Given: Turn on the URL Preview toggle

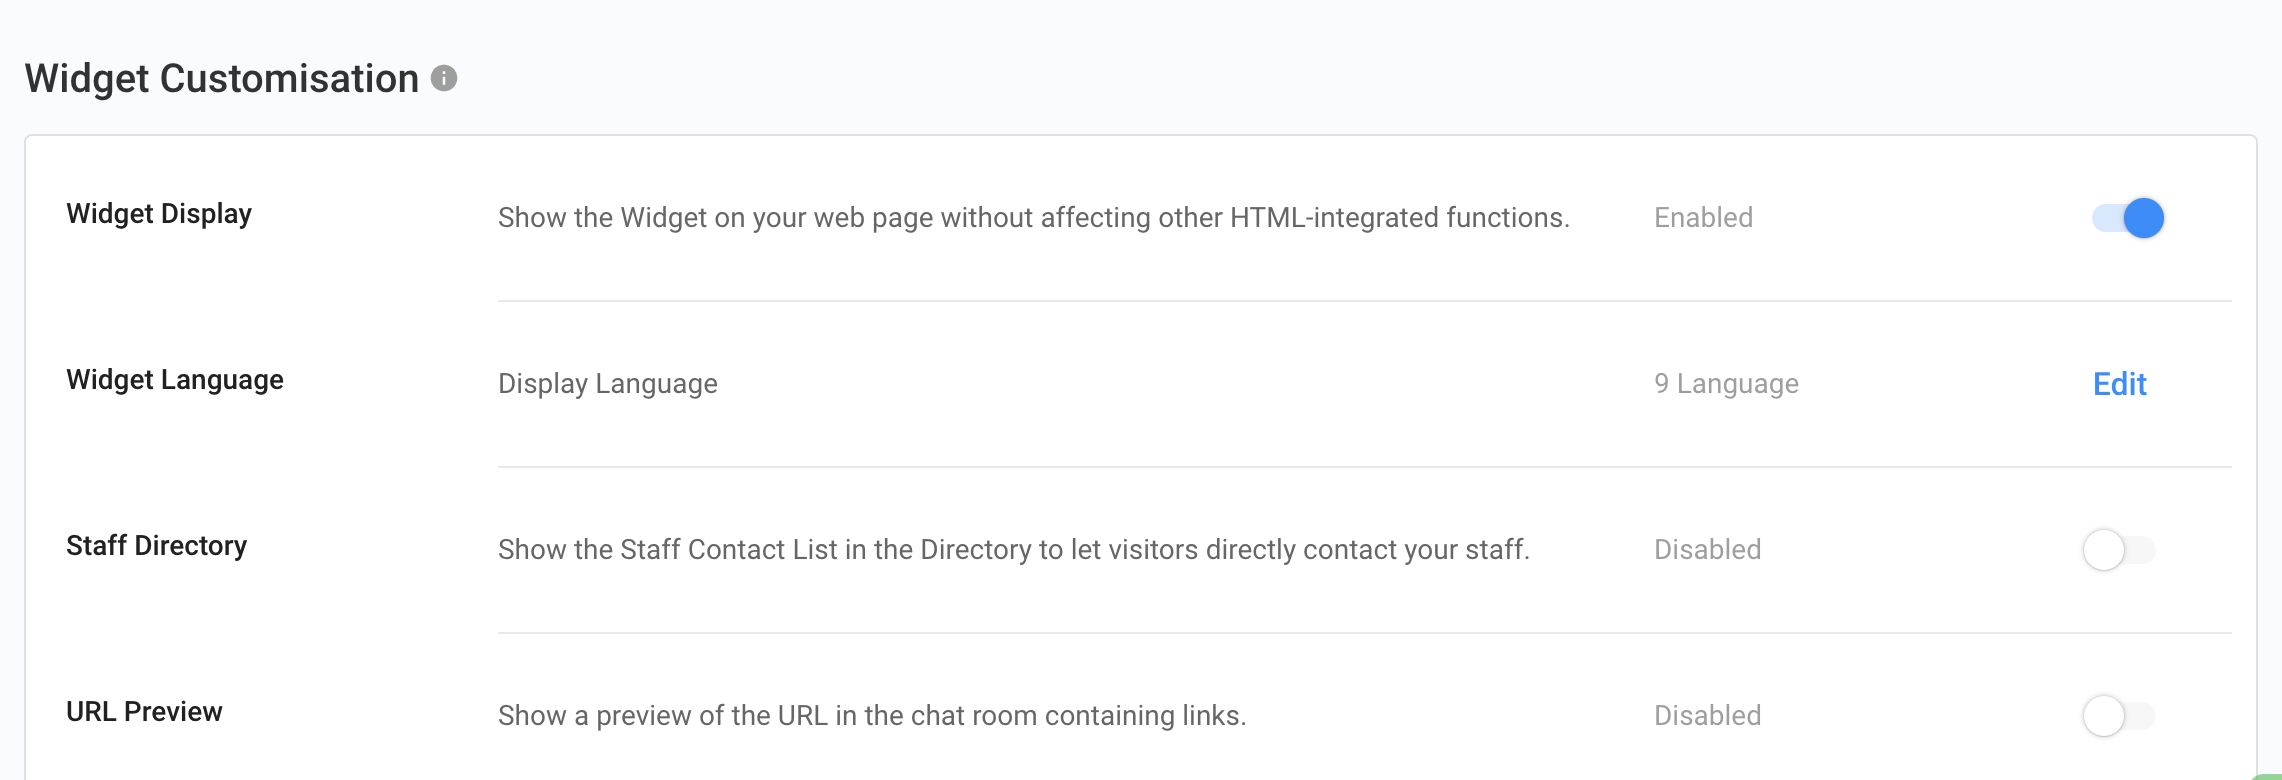Looking at the screenshot, I should point(2118,716).
